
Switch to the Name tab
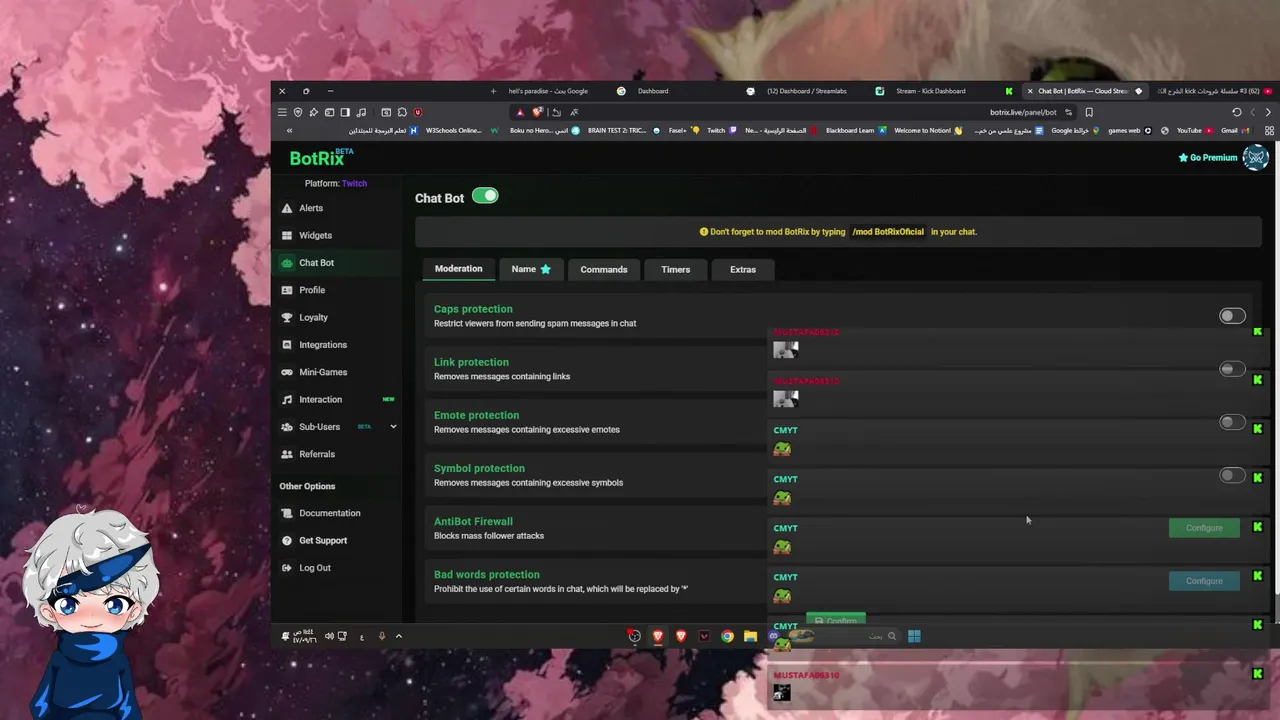pyautogui.click(x=531, y=269)
